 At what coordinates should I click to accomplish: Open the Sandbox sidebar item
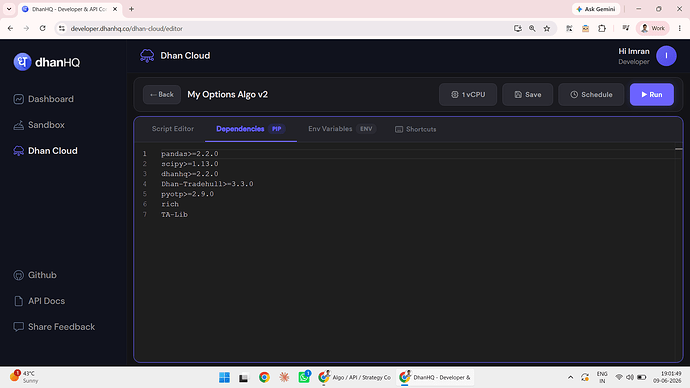tap(39, 125)
